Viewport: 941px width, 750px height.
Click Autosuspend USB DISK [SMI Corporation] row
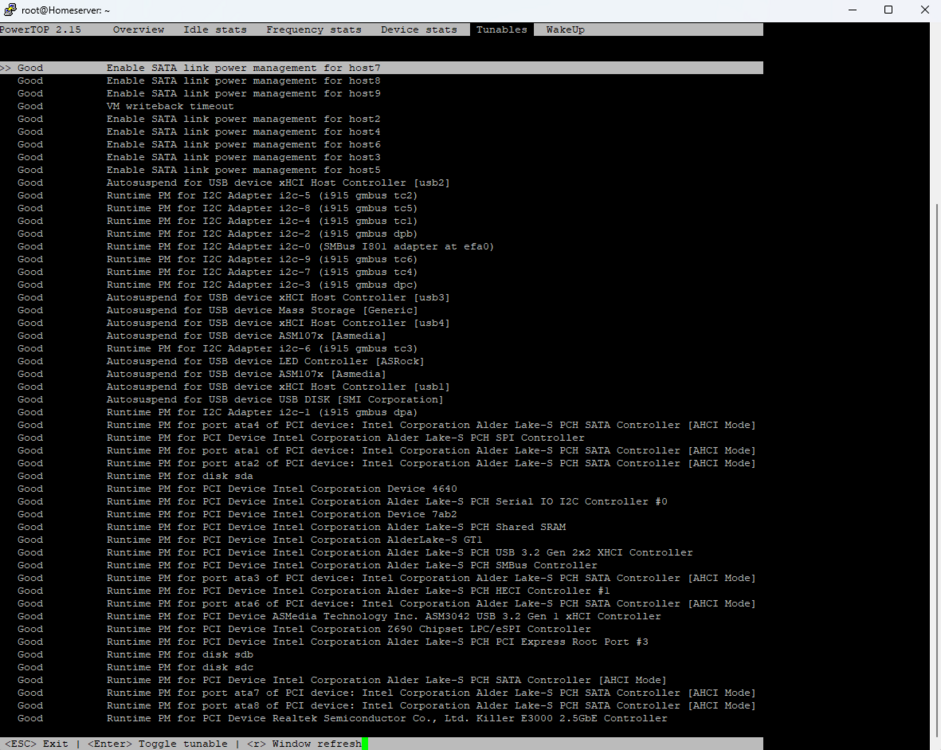click(230, 400)
